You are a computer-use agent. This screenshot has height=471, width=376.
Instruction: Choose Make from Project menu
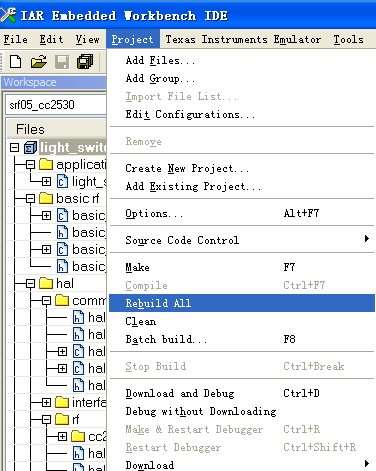[x=242, y=267]
